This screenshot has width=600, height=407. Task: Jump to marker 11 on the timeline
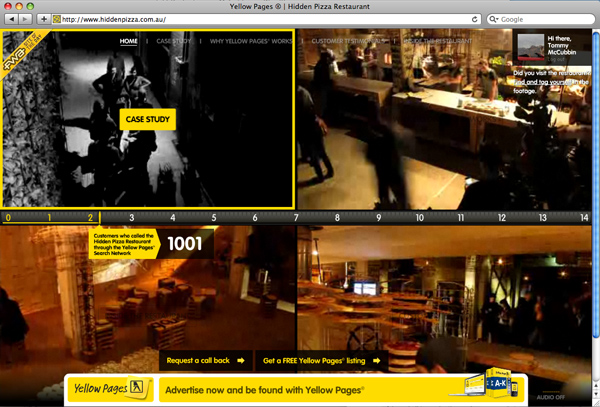click(x=461, y=218)
